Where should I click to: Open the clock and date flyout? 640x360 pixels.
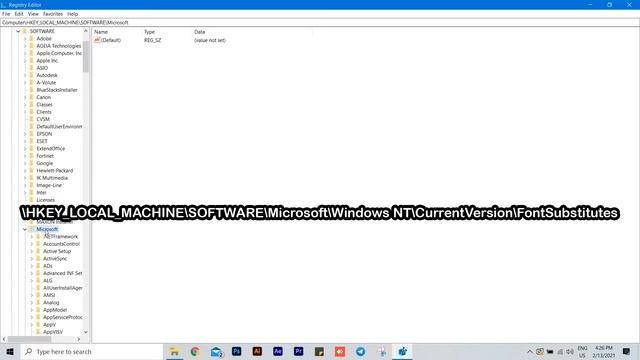[x=604, y=351]
